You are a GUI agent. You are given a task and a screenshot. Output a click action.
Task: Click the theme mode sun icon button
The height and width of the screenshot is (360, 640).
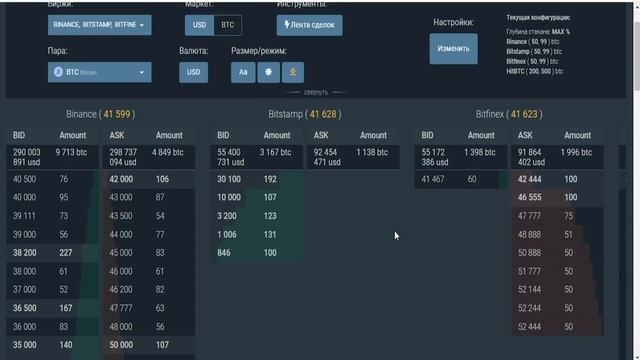pyautogui.click(x=268, y=72)
